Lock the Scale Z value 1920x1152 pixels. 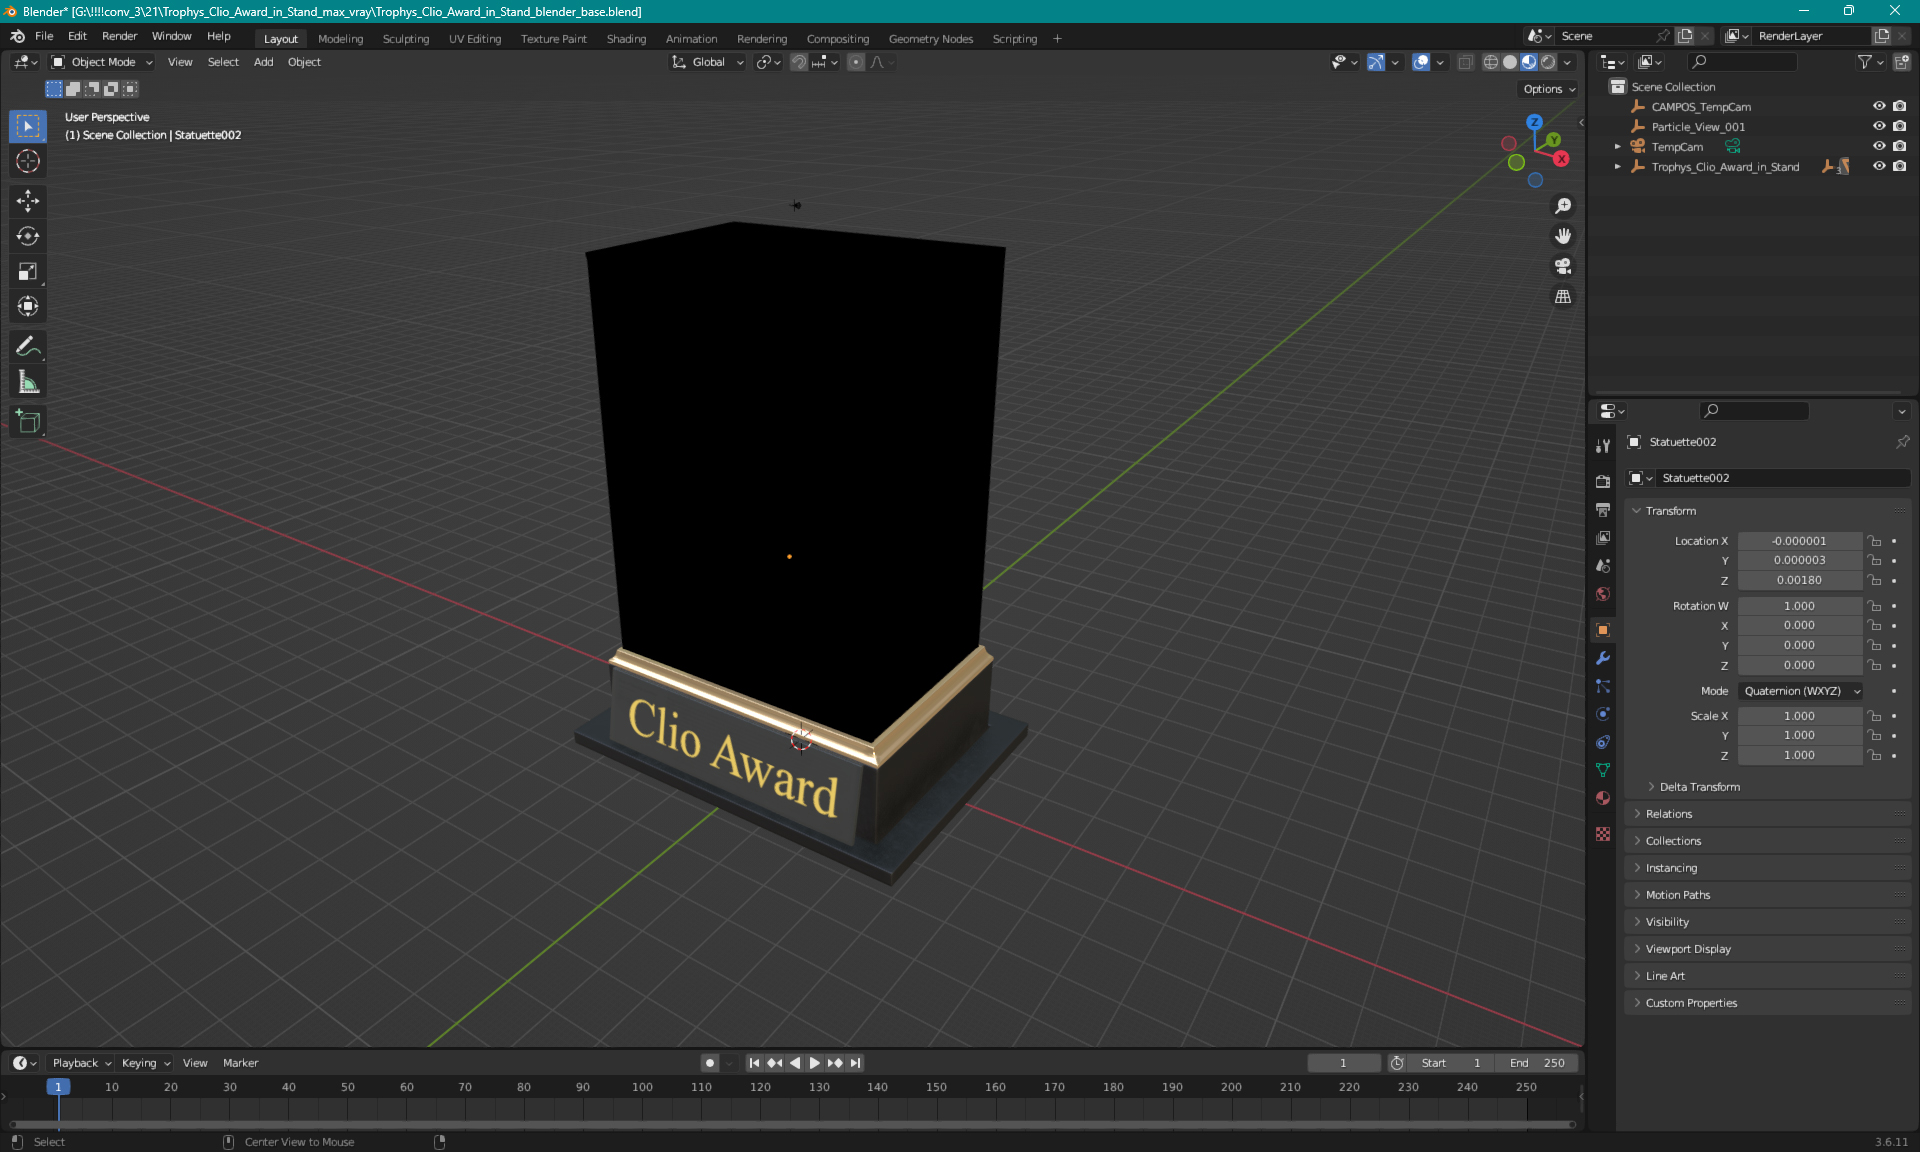coord(1875,755)
